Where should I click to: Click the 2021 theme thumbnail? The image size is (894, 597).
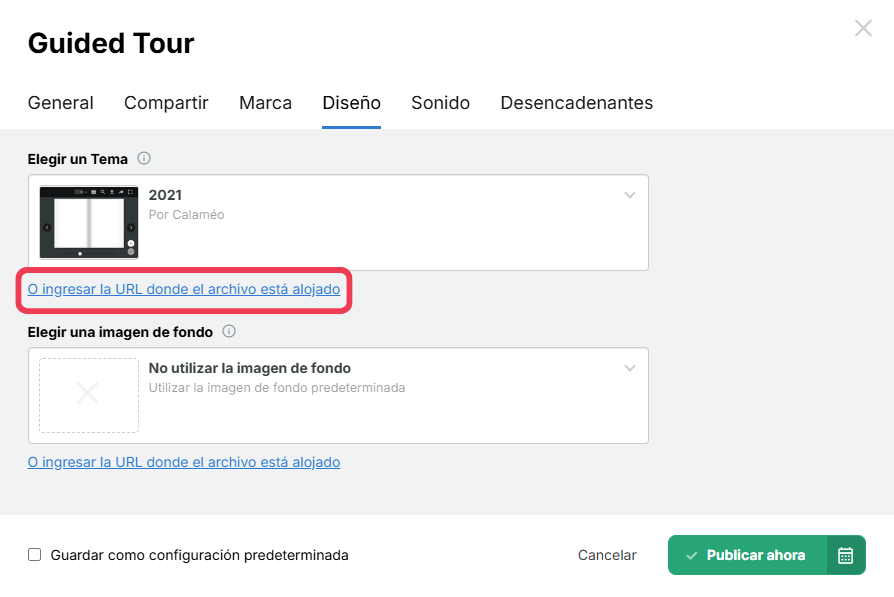pyautogui.click(x=89, y=222)
